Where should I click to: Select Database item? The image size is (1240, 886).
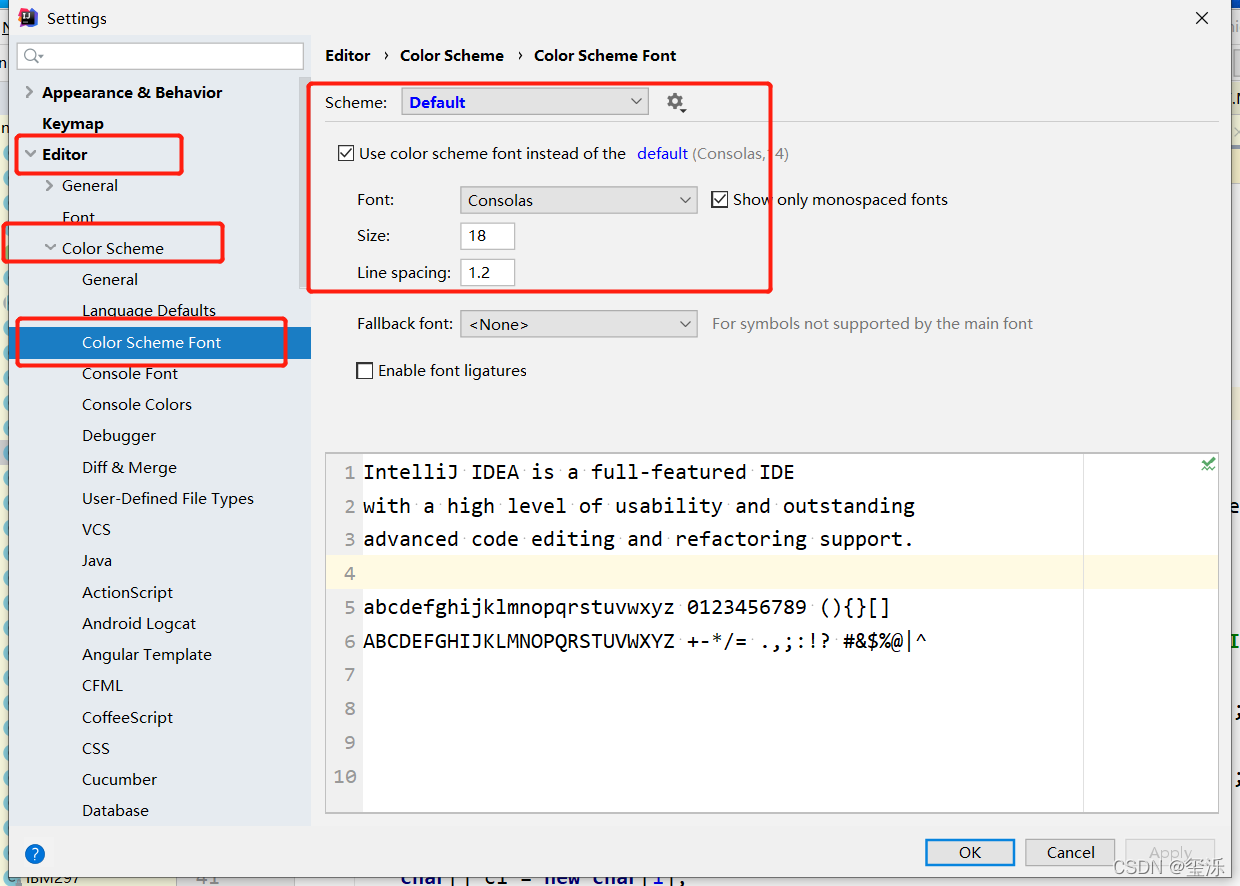coord(115,811)
